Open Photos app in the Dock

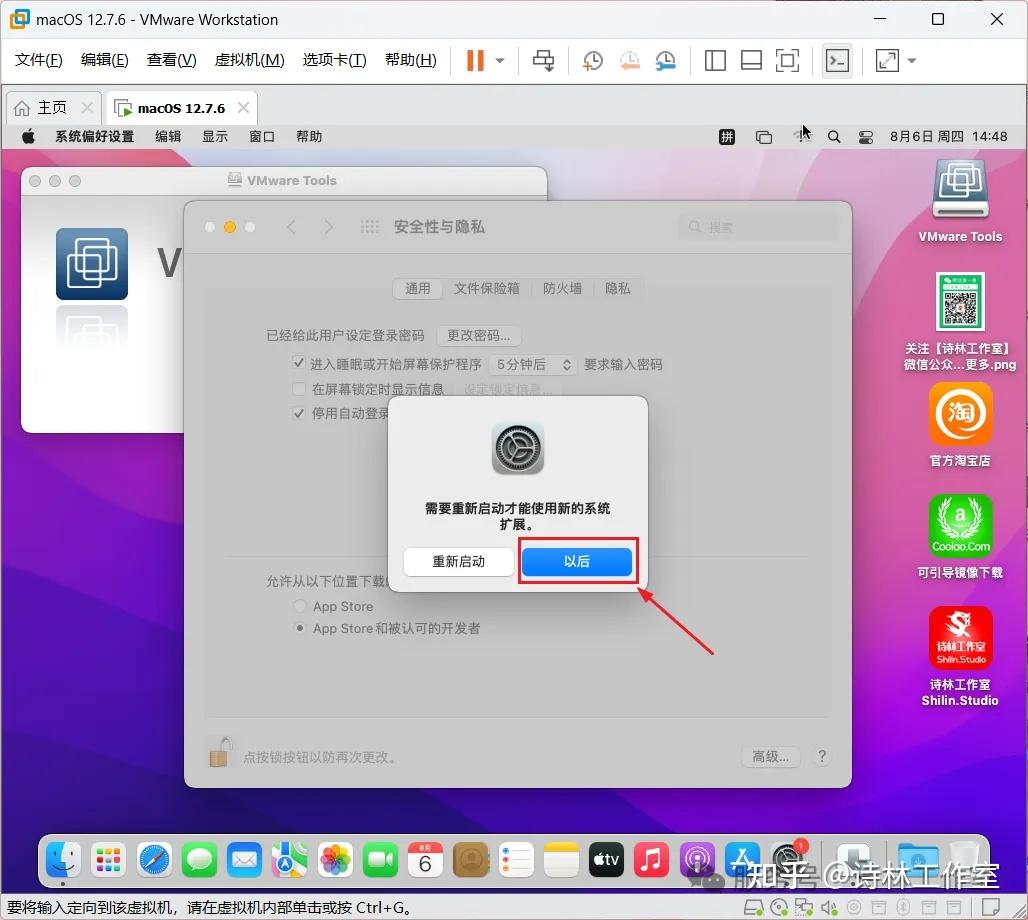pyautogui.click(x=335, y=860)
